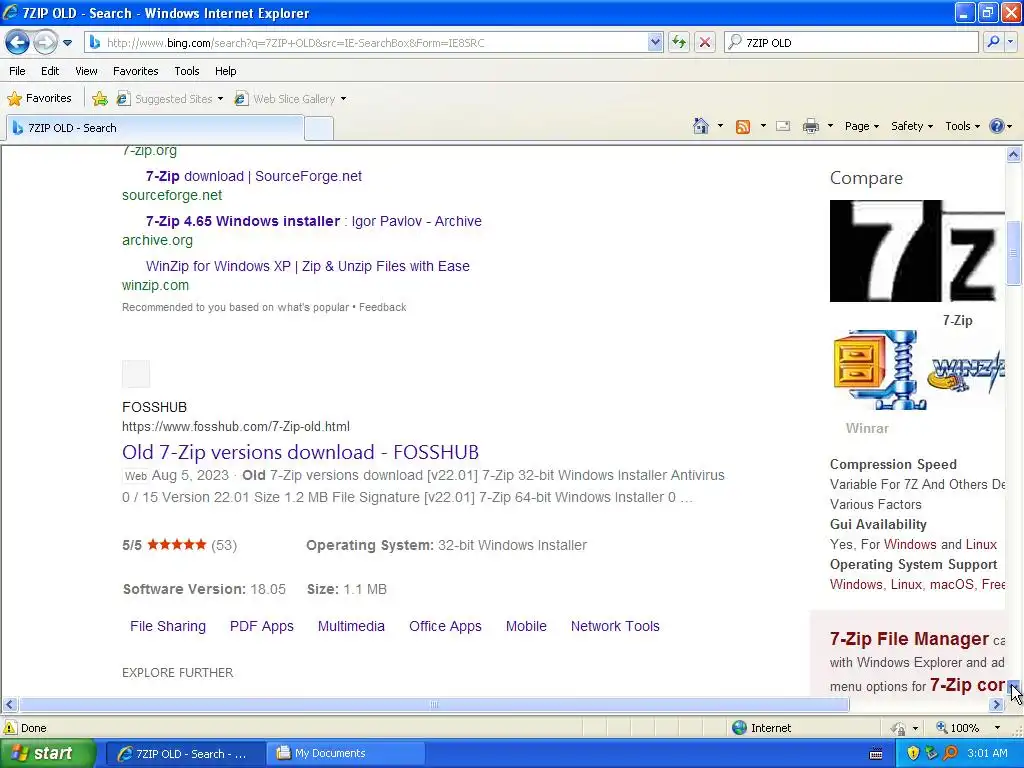Click the macOS link in Operating System Support
This screenshot has width=1024, height=768.
point(952,584)
